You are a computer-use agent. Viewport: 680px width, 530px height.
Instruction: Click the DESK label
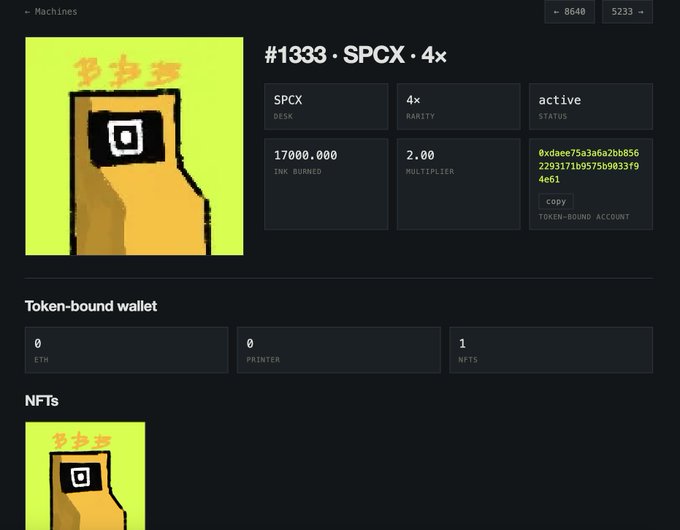(283, 116)
